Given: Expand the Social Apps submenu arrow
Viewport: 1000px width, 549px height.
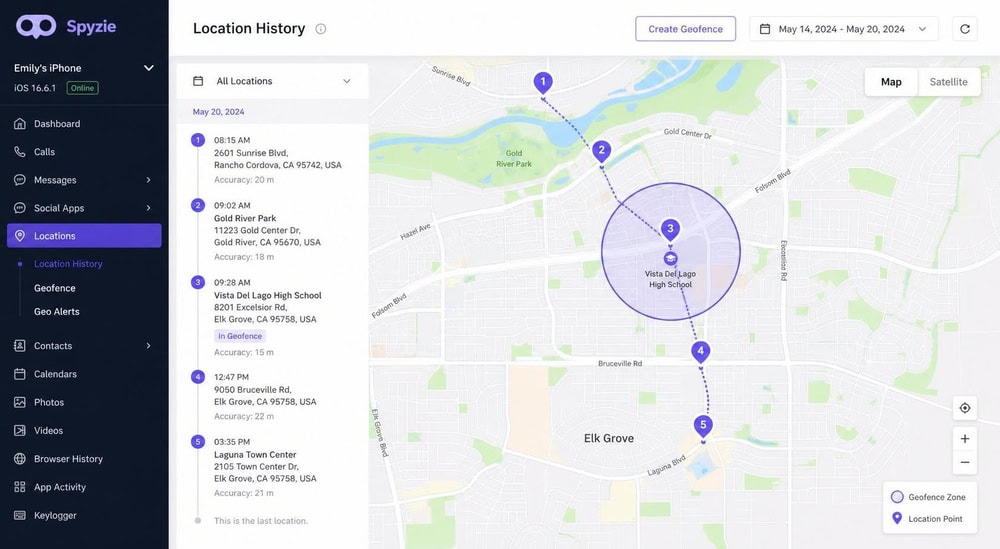Looking at the screenshot, I should click(149, 208).
